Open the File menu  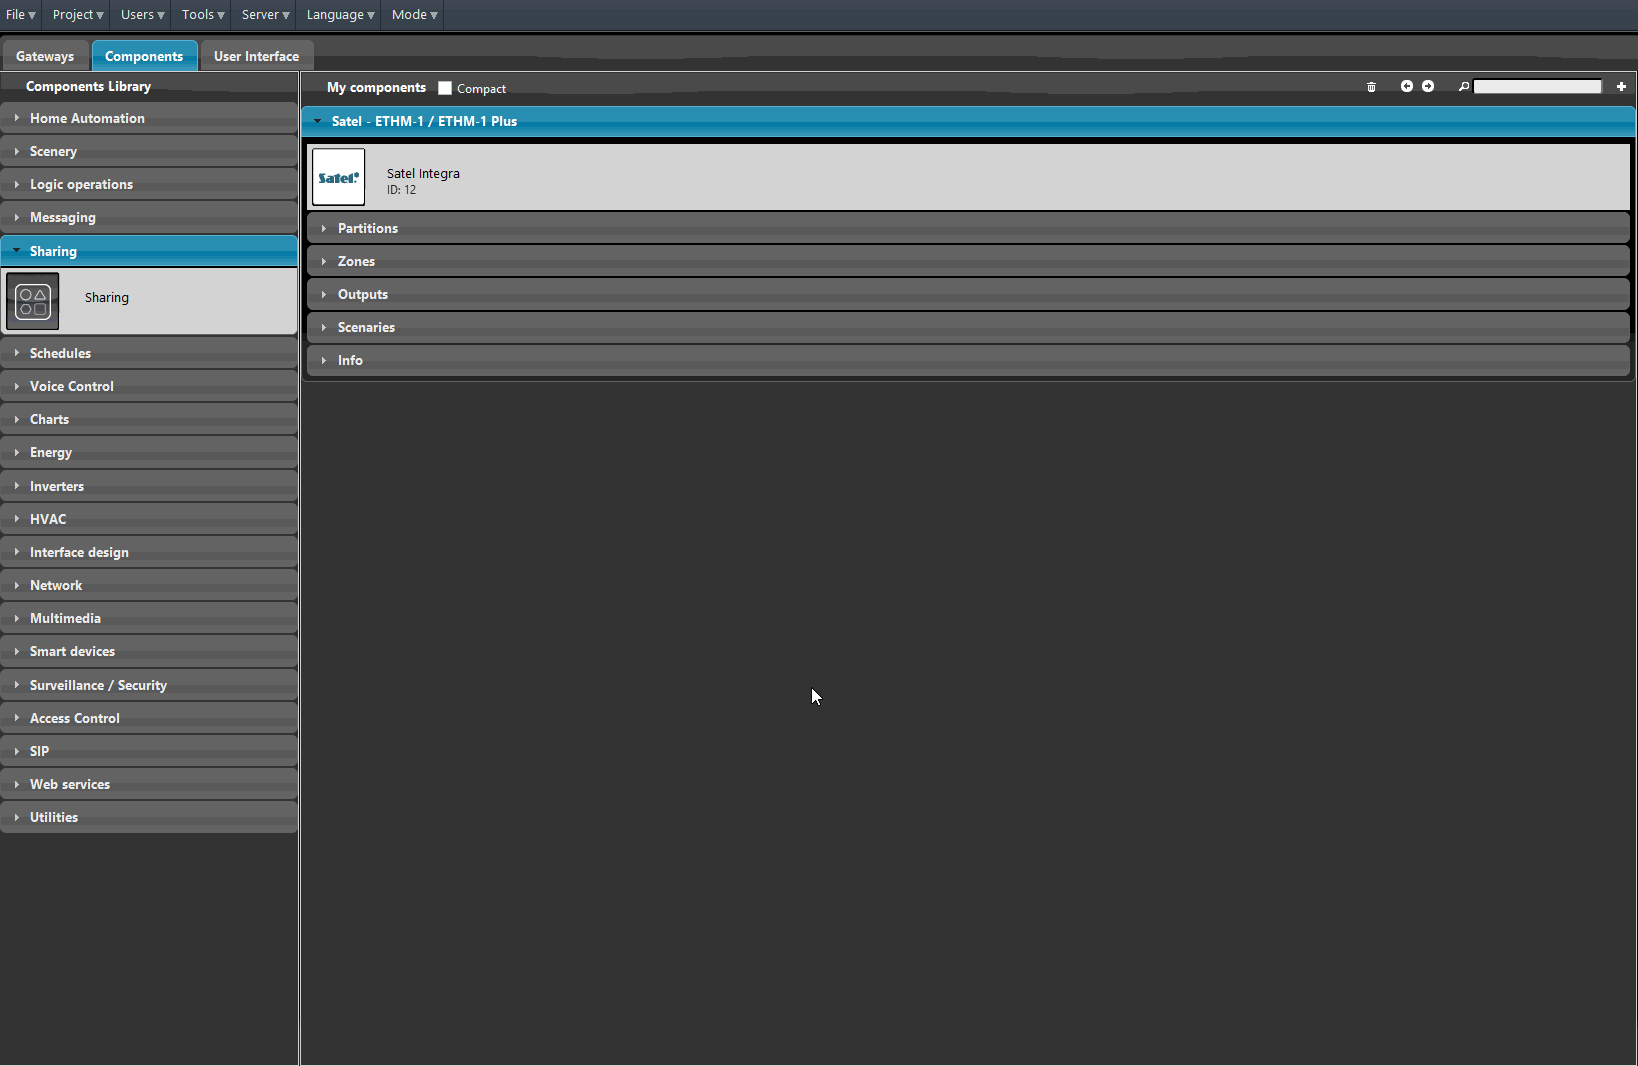[x=20, y=15]
